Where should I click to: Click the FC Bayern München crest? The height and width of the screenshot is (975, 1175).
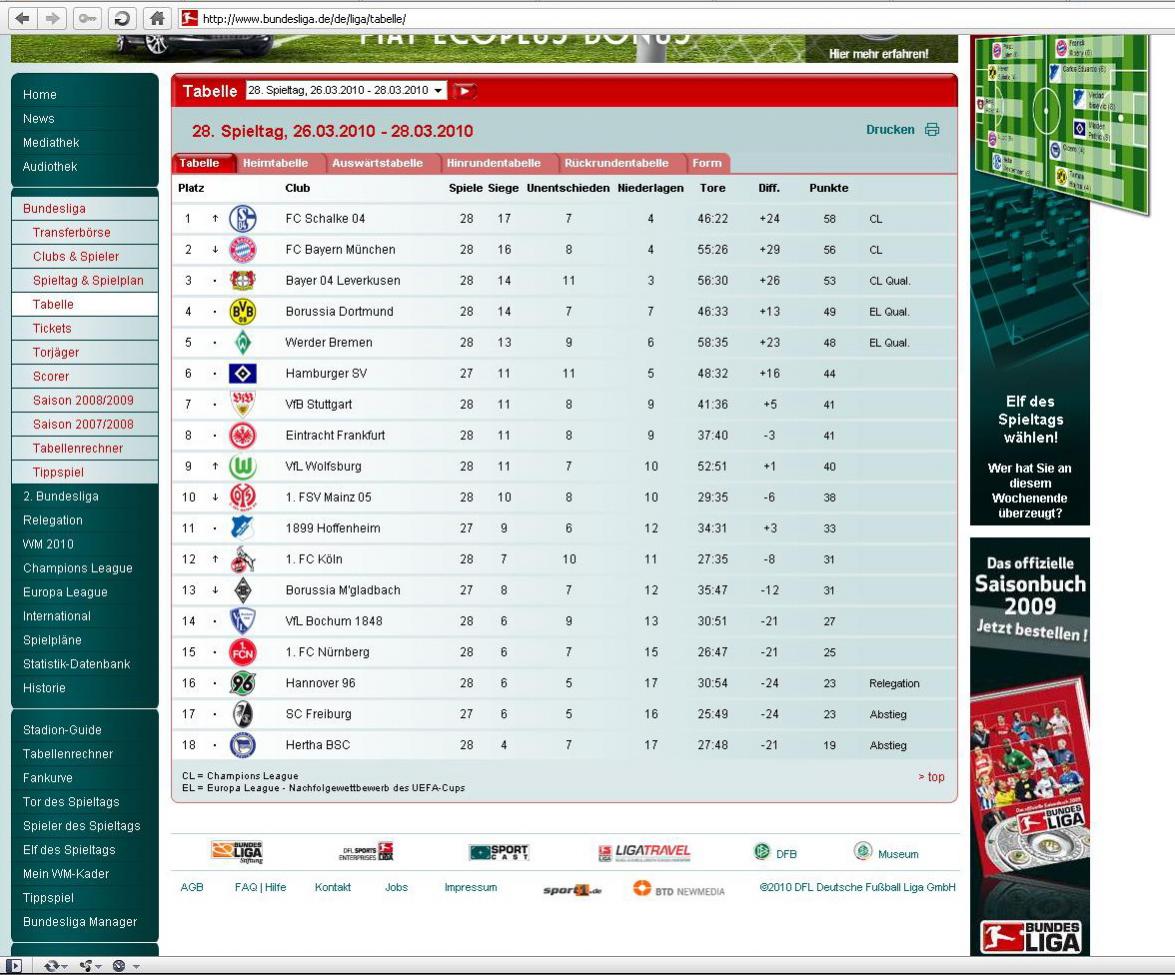[x=243, y=250]
